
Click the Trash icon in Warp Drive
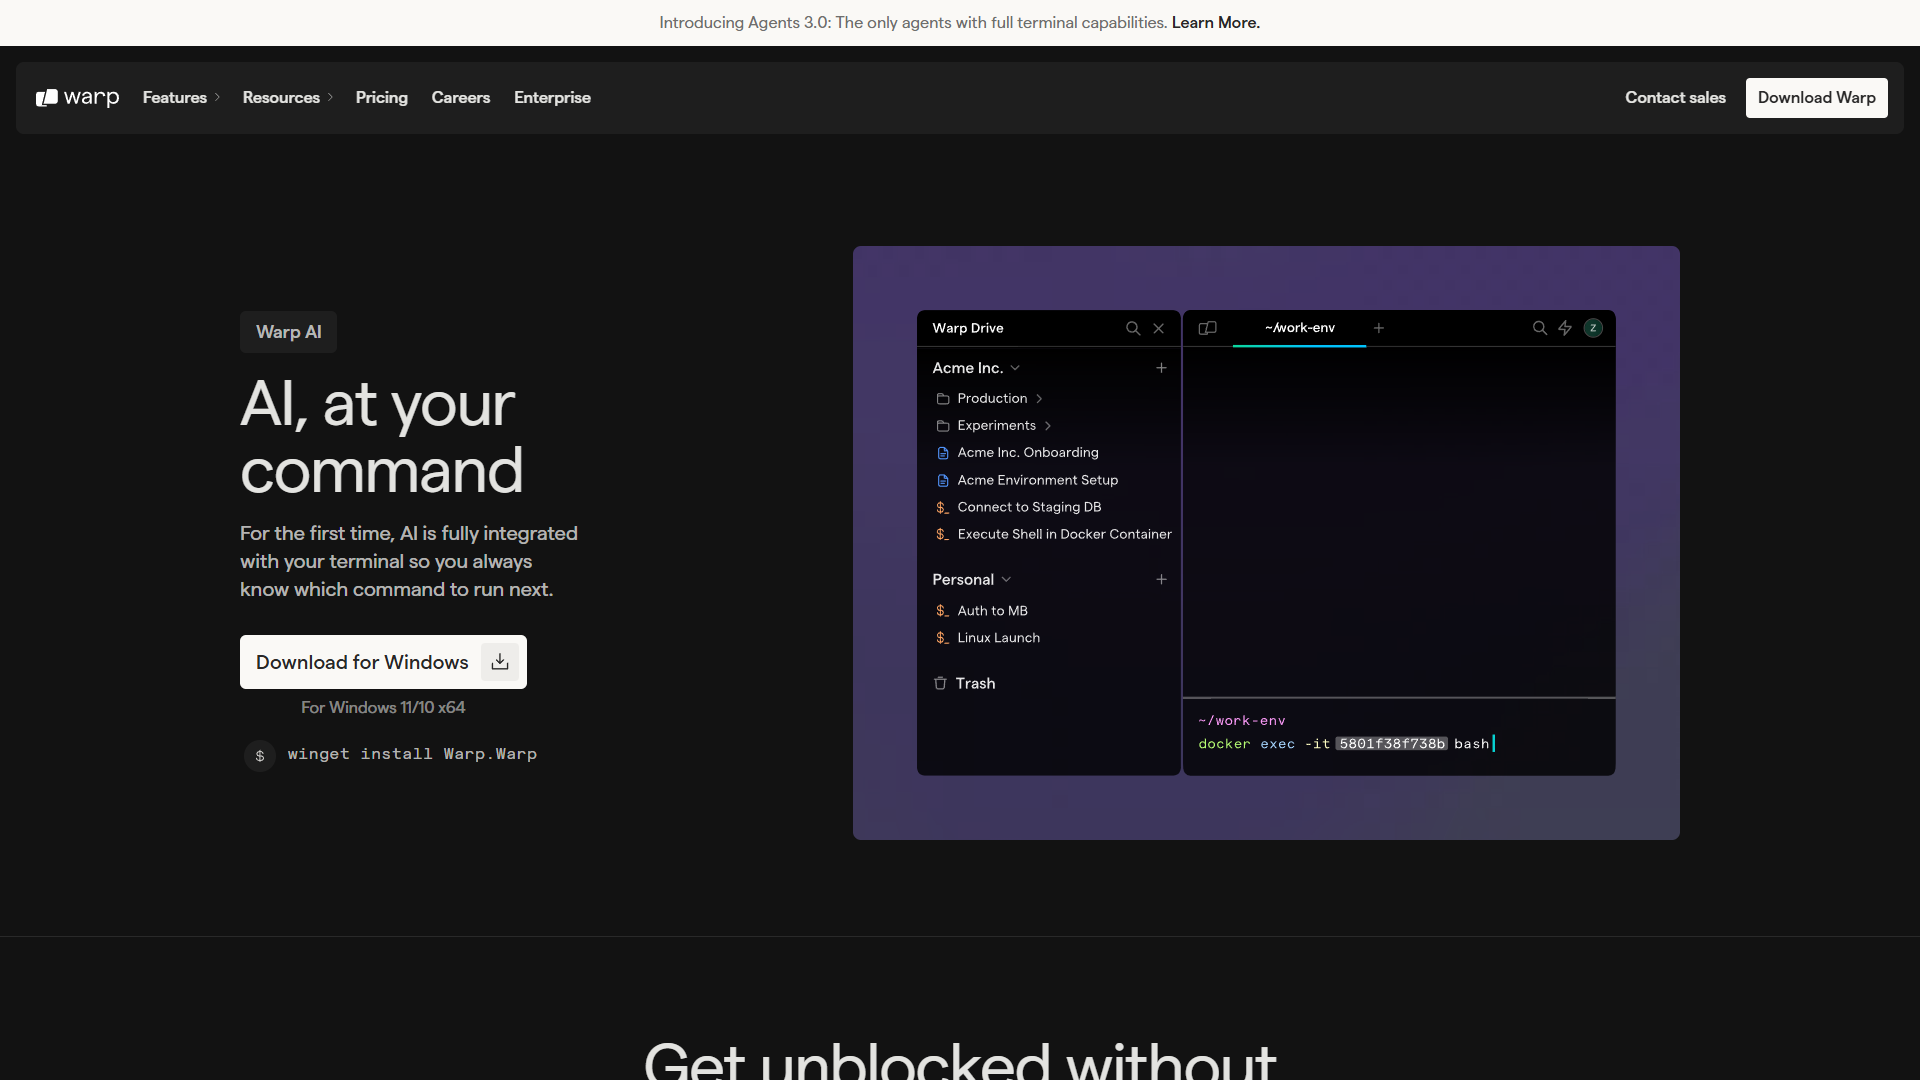(x=941, y=683)
